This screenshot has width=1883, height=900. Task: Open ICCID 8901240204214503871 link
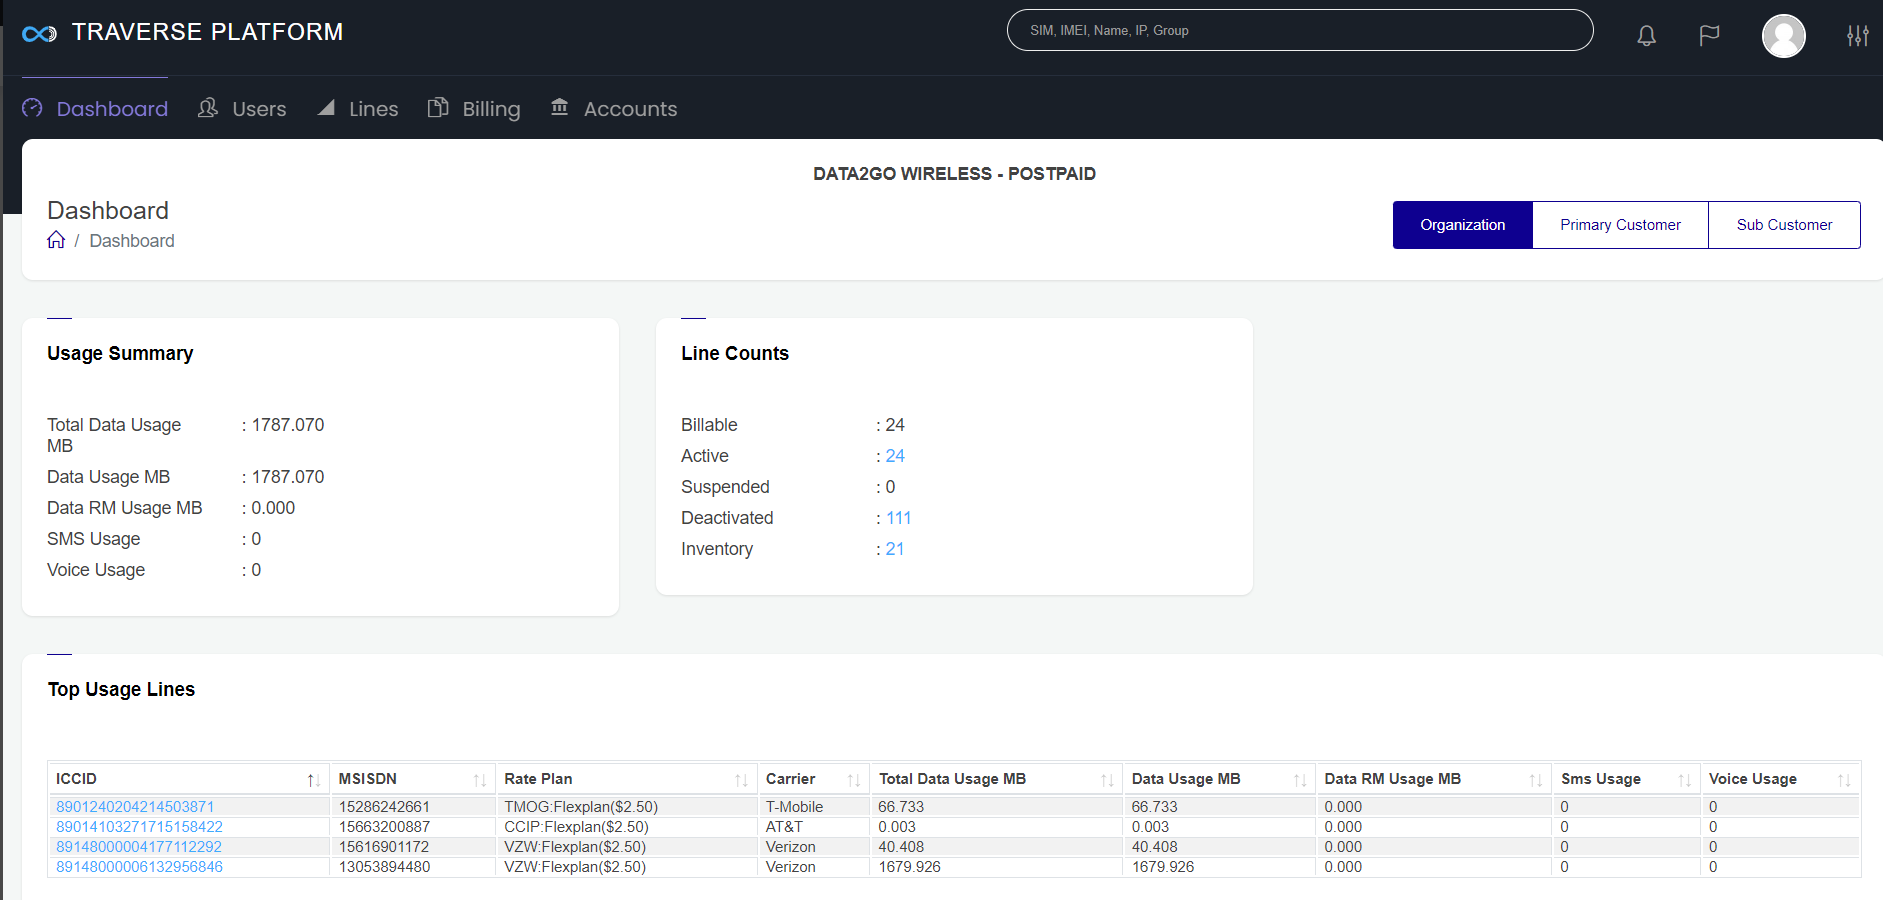coord(135,807)
